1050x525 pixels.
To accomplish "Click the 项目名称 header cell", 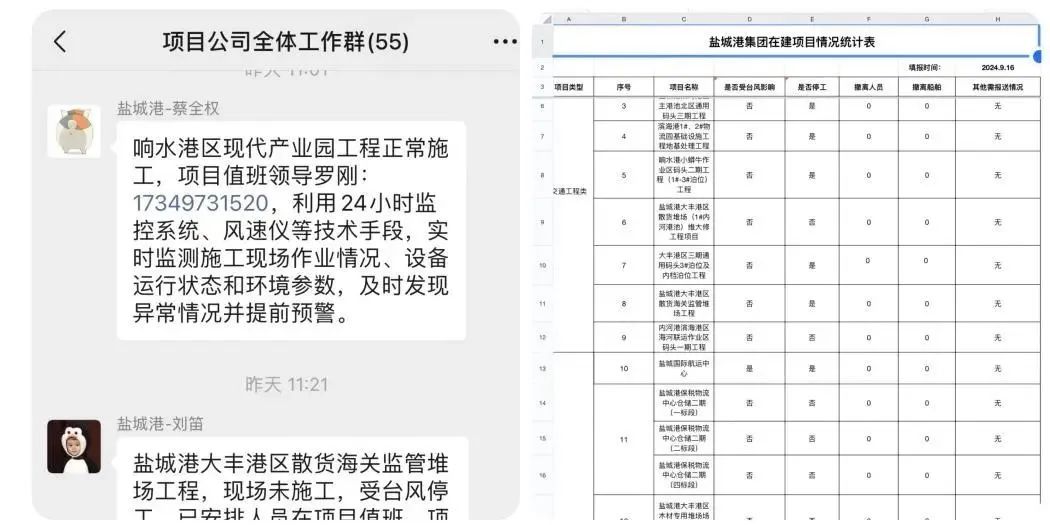I will click(684, 87).
